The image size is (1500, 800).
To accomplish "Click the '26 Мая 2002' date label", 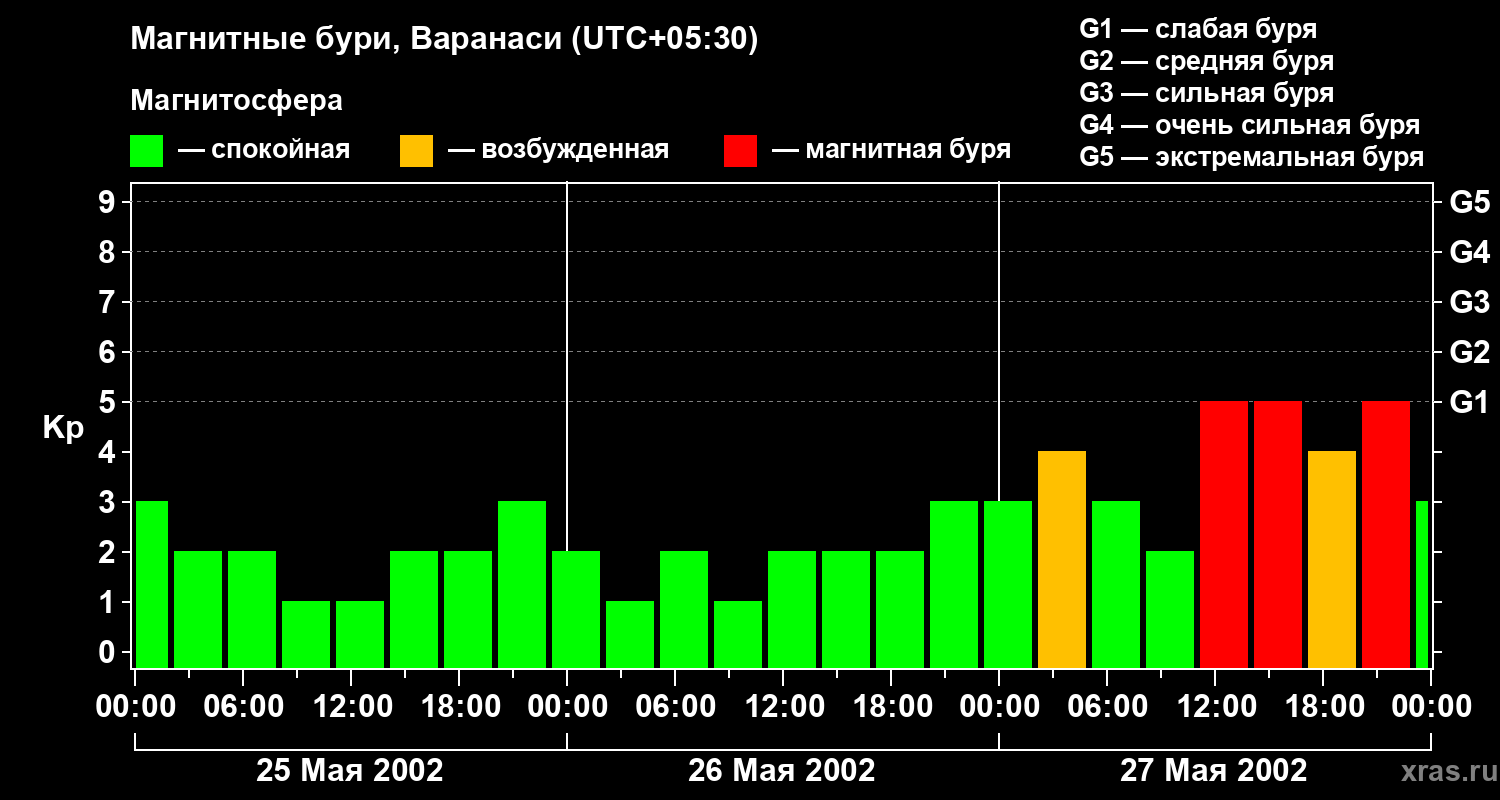I will (x=782, y=771).
